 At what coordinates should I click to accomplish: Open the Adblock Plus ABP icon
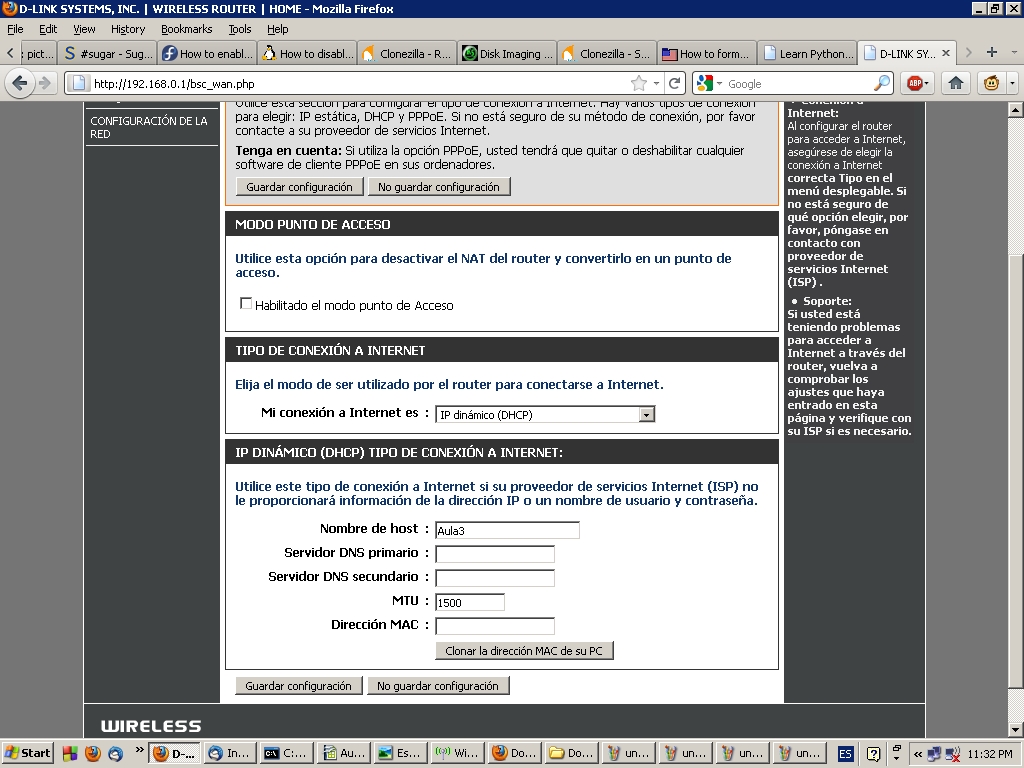click(x=917, y=83)
